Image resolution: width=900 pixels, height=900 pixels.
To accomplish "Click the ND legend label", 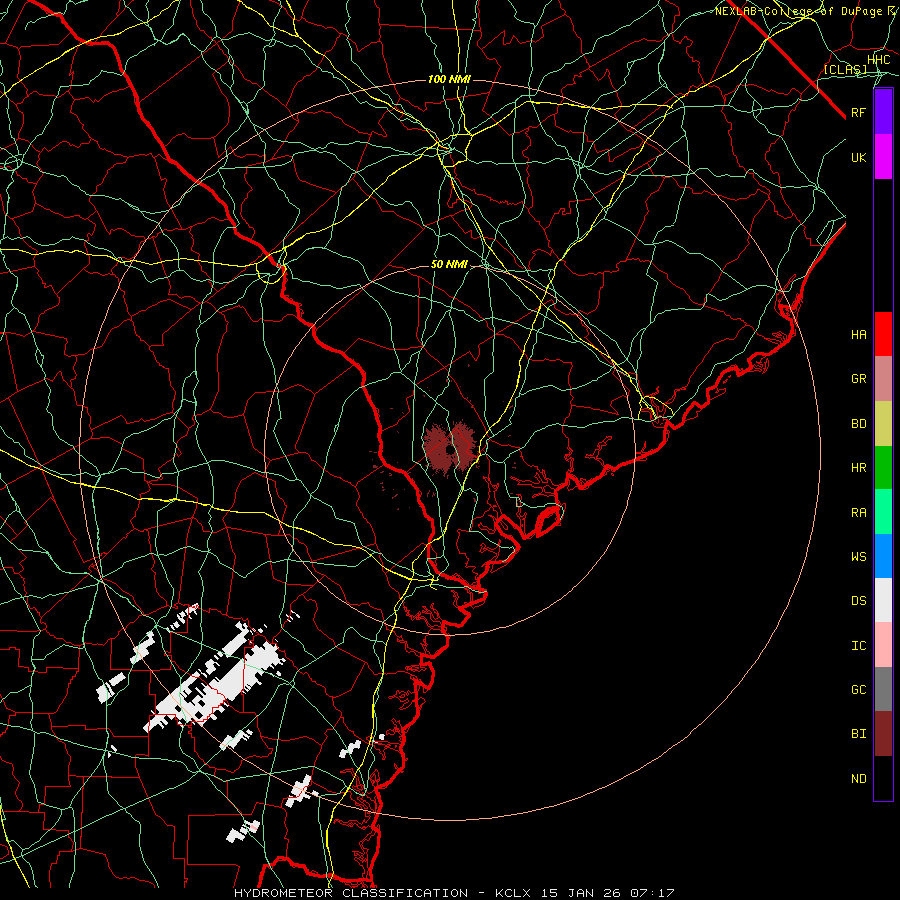I will pos(858,778).
